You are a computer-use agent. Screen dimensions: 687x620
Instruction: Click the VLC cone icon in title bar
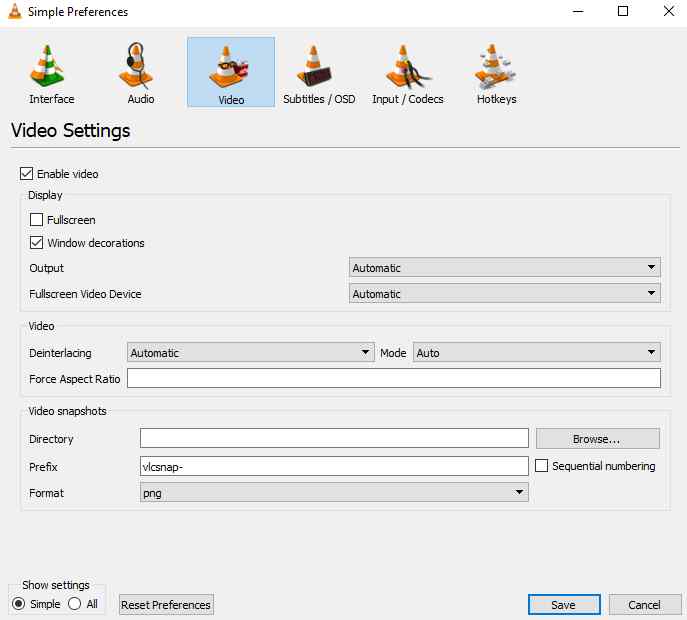14,11
